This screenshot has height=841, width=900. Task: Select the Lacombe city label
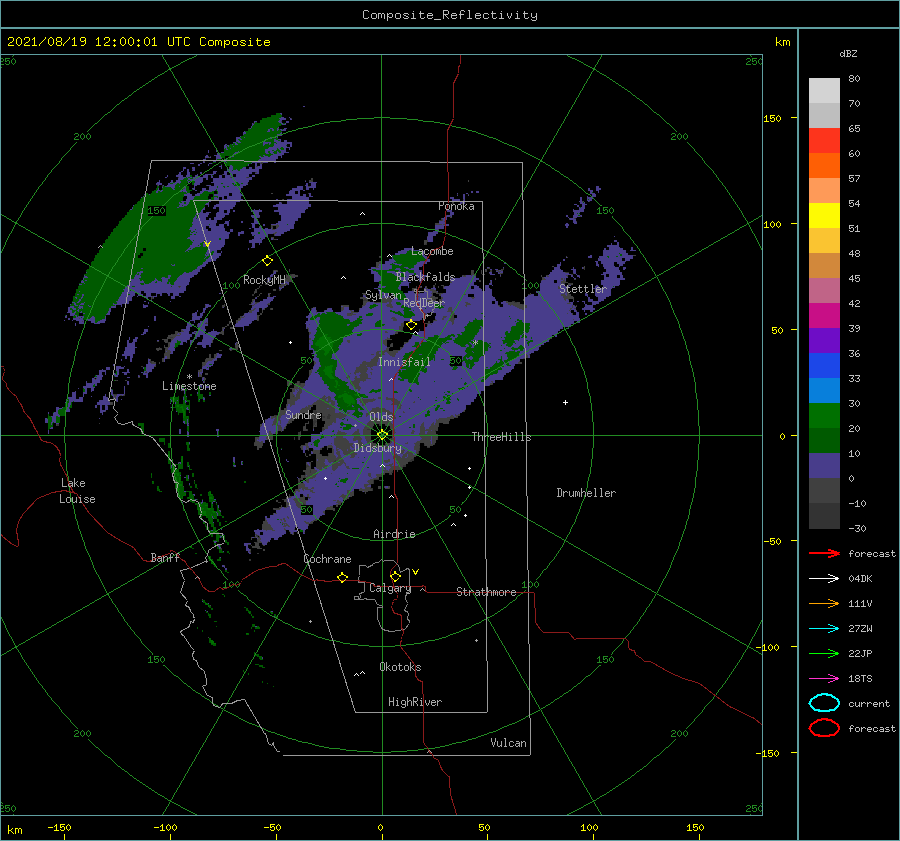(x=432, y=251)
